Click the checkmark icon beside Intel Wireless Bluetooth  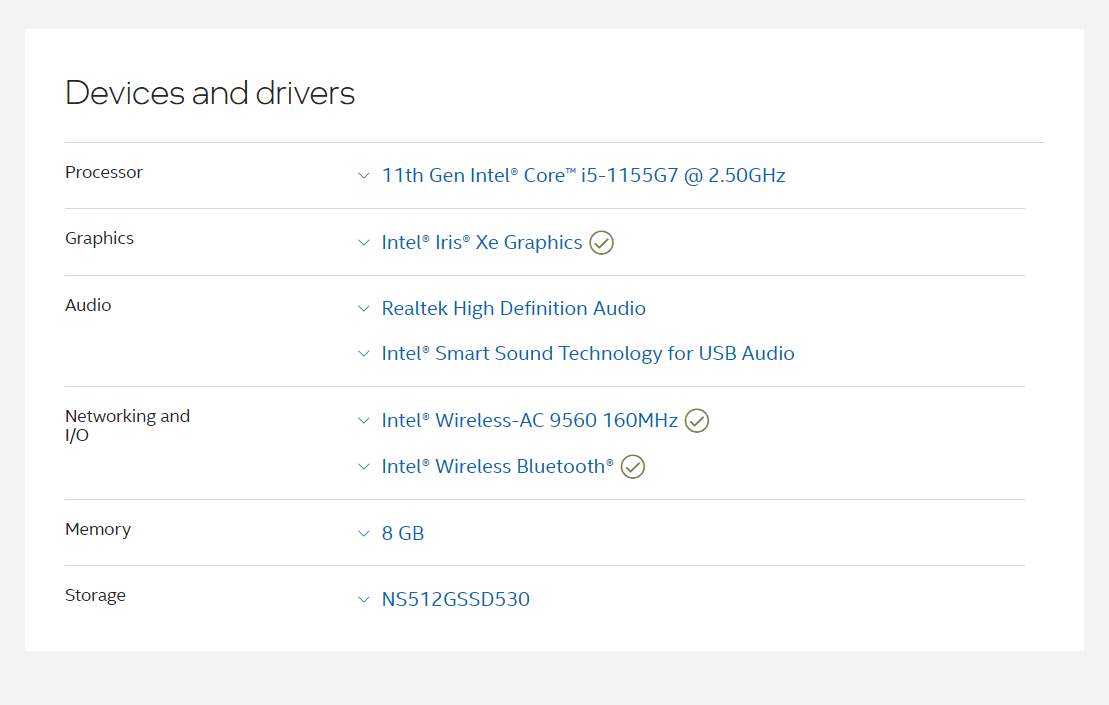[x=632, y=467]
